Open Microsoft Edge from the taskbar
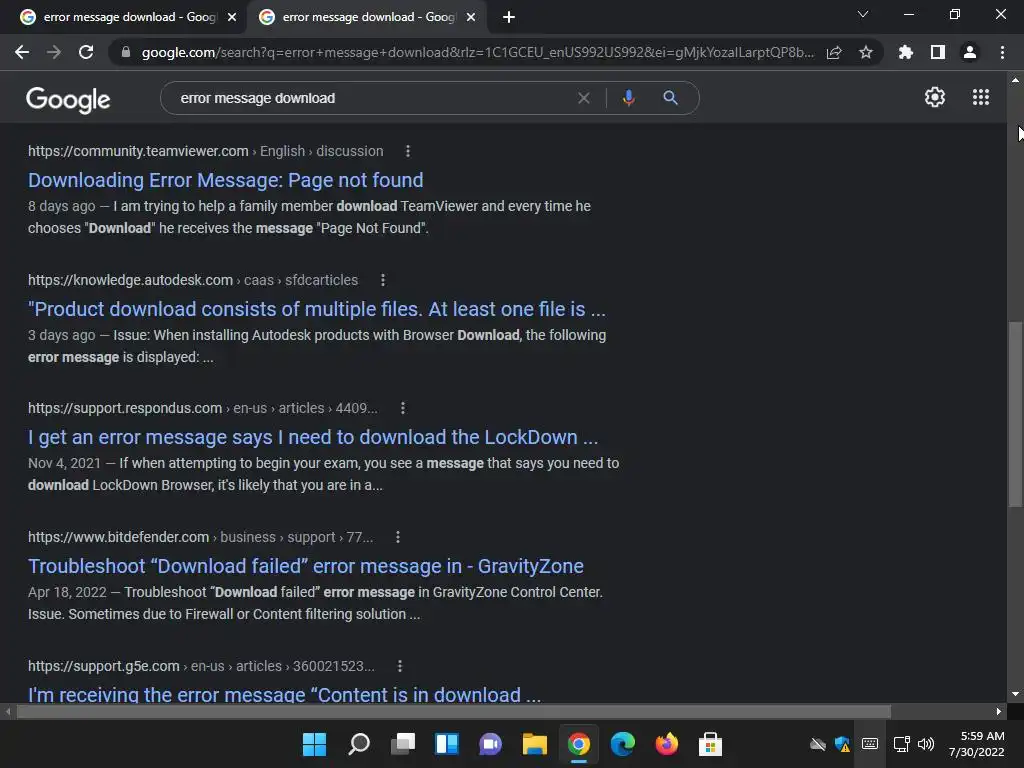Image resolution: width=1024 pixels, height=768 pixels. click(622, 744)
